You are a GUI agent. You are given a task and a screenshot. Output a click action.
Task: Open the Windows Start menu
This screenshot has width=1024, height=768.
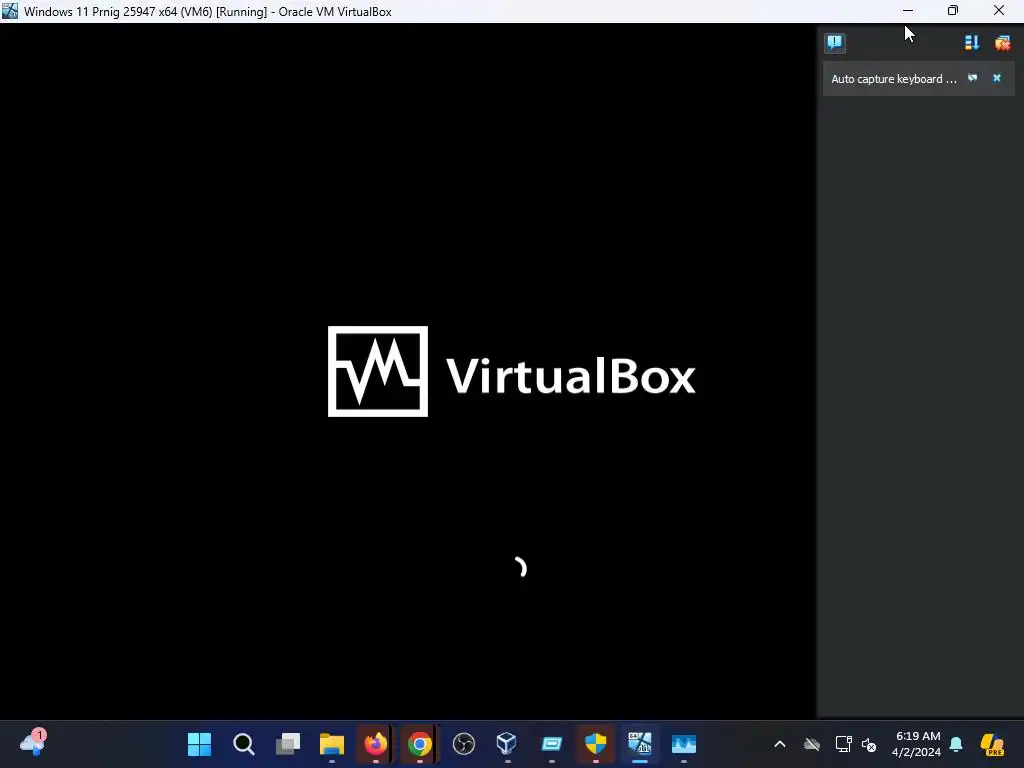point(199,744)
